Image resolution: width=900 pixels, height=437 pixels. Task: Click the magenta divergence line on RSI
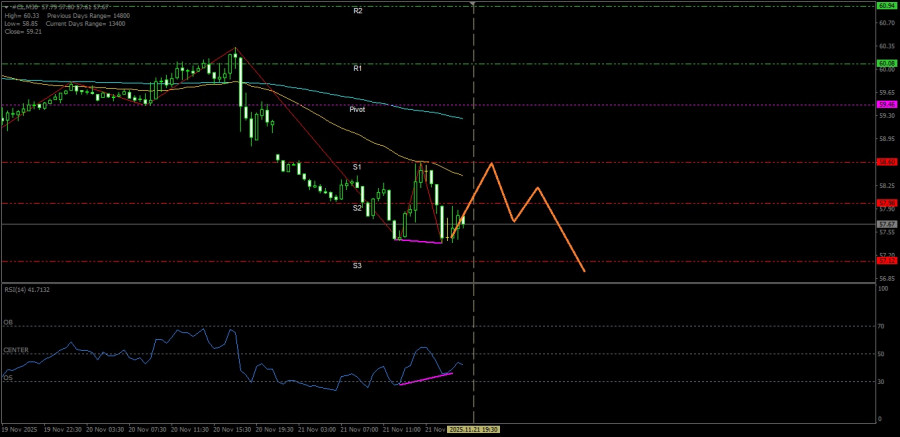click(426, 378)
